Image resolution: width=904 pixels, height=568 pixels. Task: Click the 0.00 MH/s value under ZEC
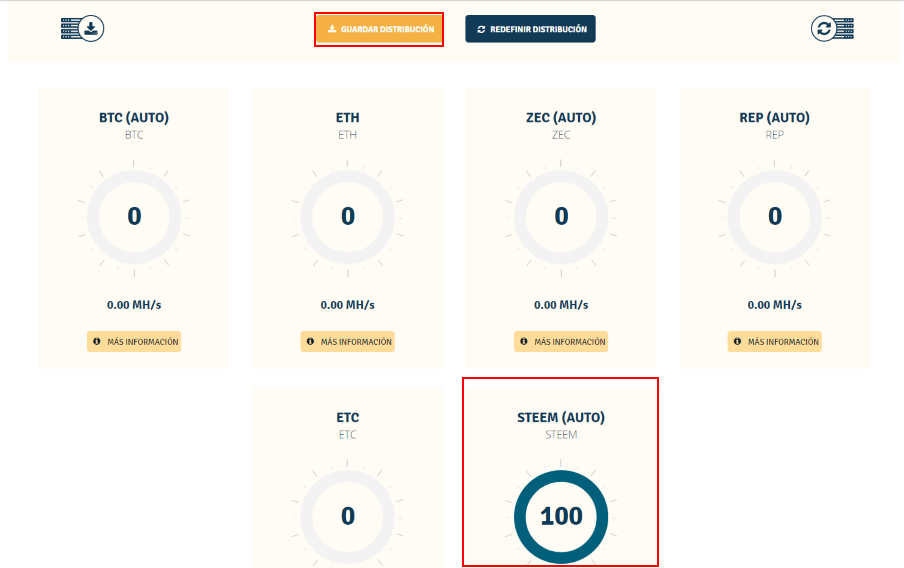(x=561, y=305)
